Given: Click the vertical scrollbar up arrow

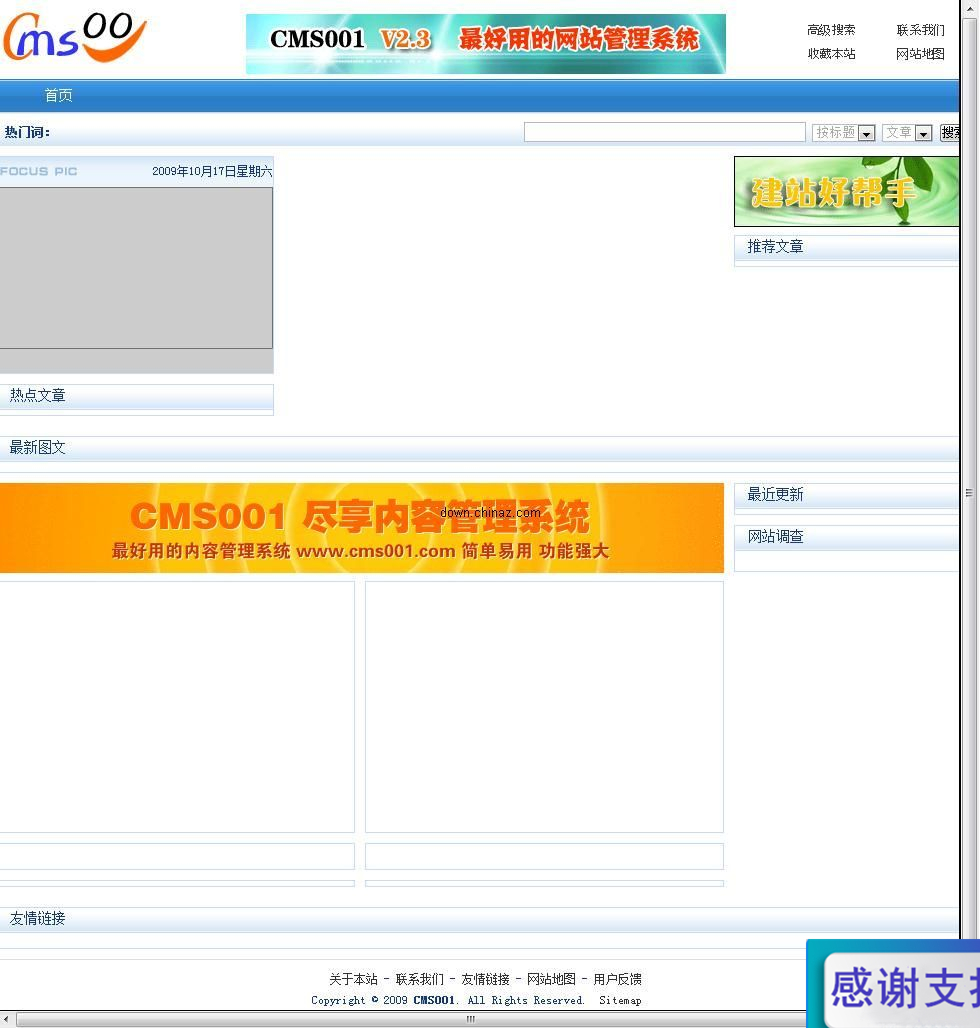Looking at the screenshot, I should point(970,8).
